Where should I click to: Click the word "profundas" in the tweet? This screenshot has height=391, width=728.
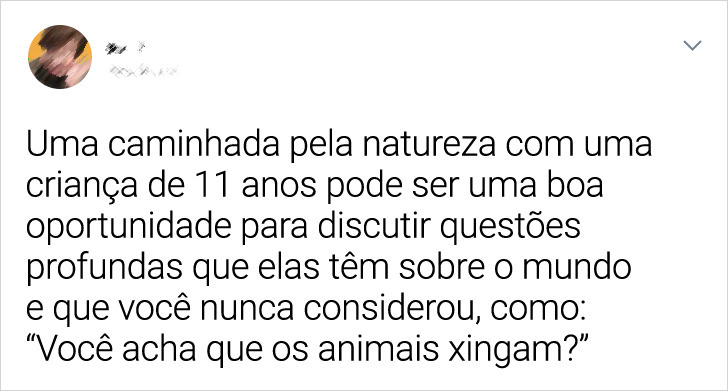[104, 267]
